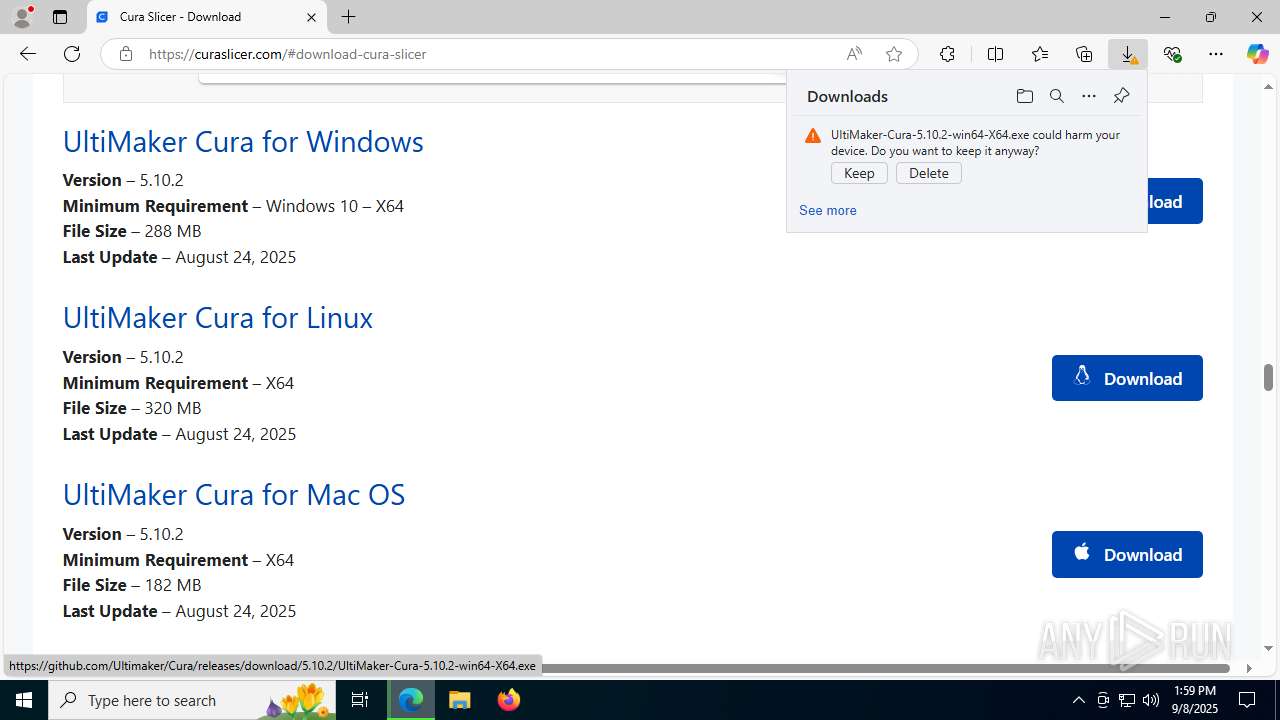Screen dimensions: 1280x720
Task: Download UltiMaker Cura for Mac OS
Action: pos(1127,554)
